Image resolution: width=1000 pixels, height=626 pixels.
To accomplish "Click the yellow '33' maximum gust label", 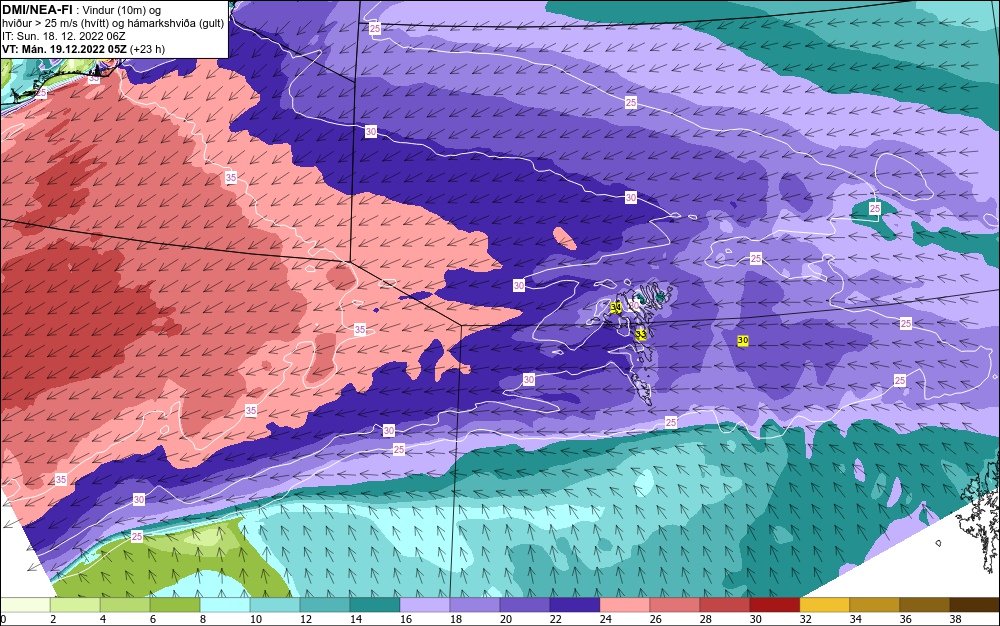I will click(641, 334).
